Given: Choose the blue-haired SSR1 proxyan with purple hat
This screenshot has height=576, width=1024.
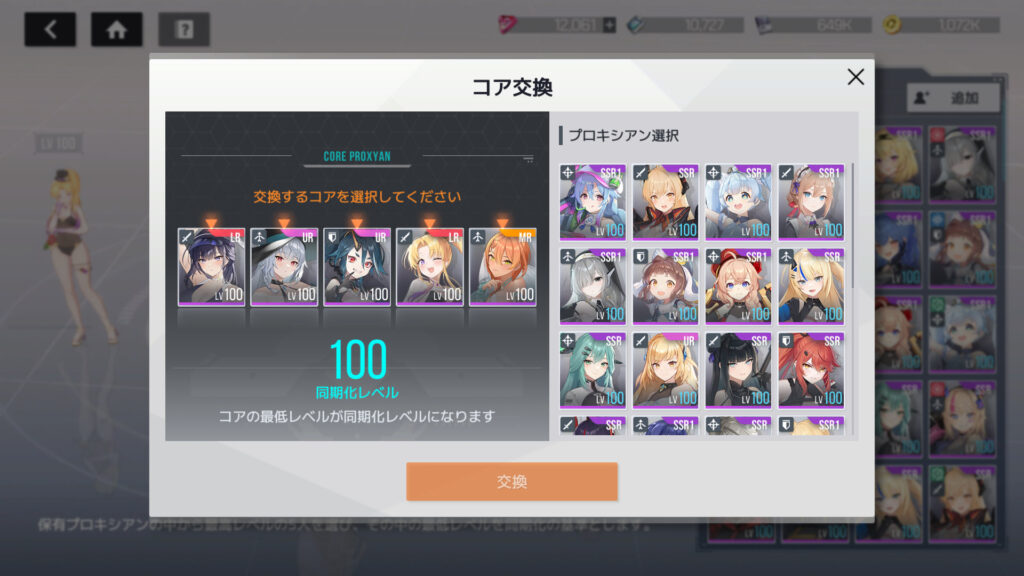Looking at the screenshot, I should click(x=592, y=202).
